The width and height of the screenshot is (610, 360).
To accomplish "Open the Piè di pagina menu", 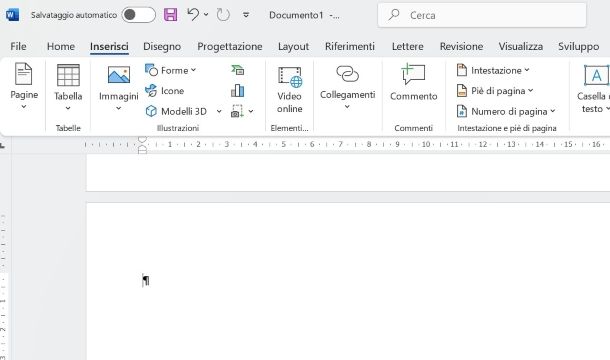I will [x=495, y=91].
